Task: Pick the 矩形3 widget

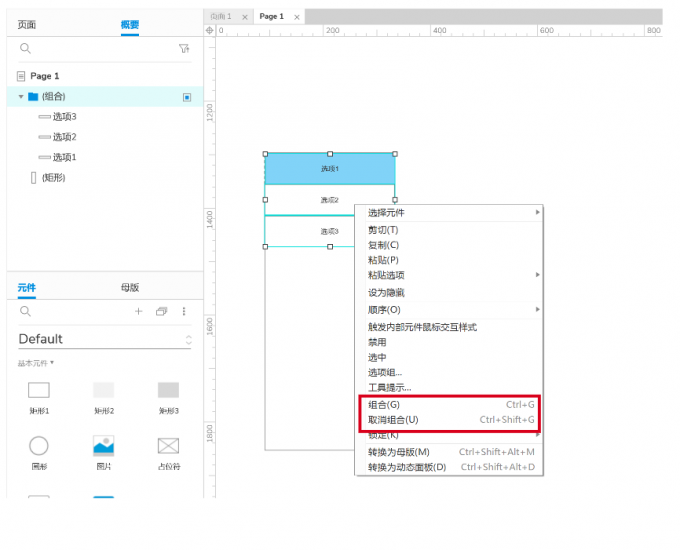Action: coord(168,398)
